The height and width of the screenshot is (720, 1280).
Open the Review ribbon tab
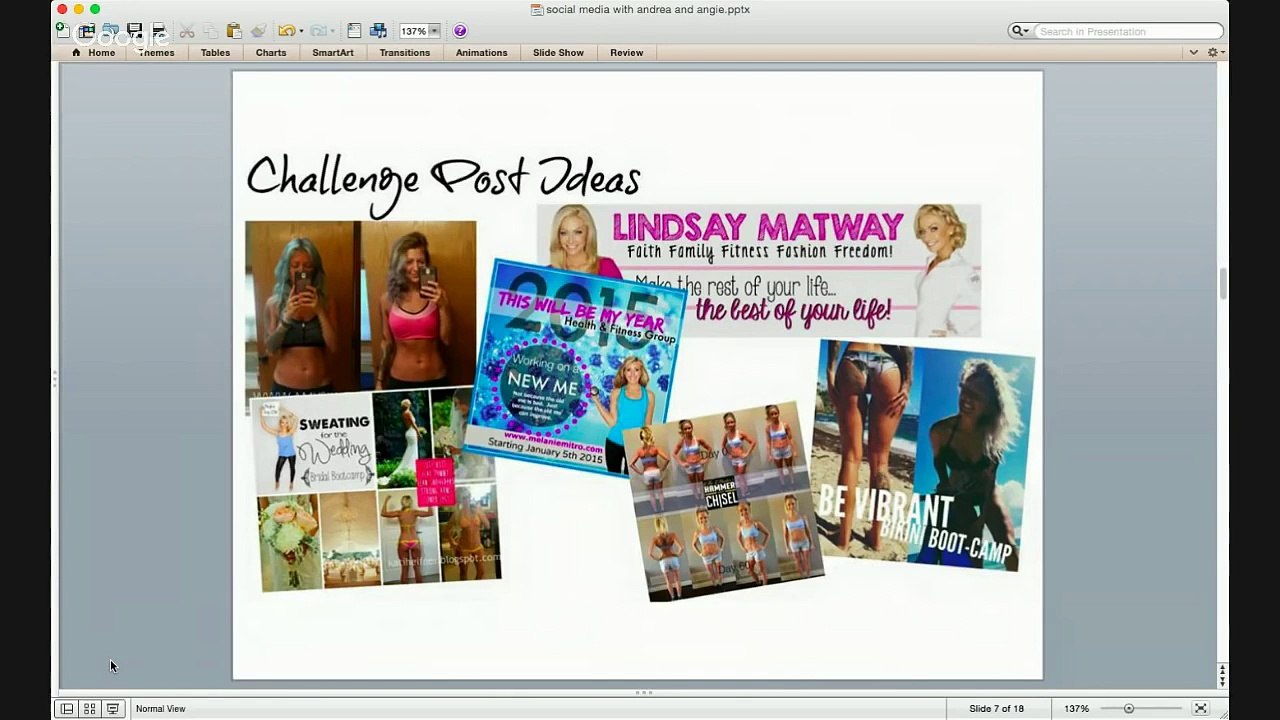pos(627,53)
